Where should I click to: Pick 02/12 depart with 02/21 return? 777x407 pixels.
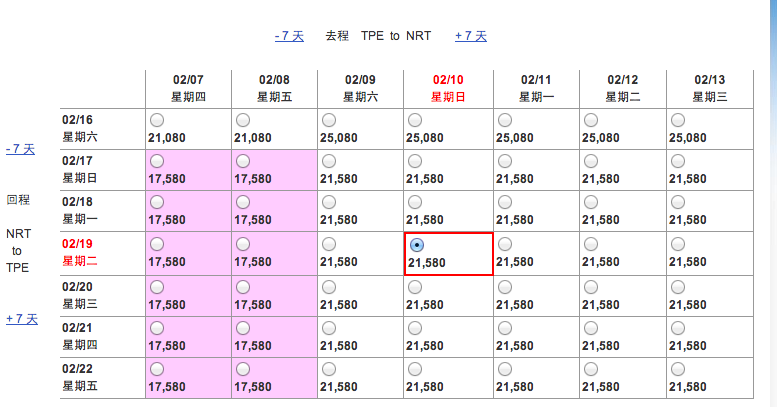tap(591, 328)
